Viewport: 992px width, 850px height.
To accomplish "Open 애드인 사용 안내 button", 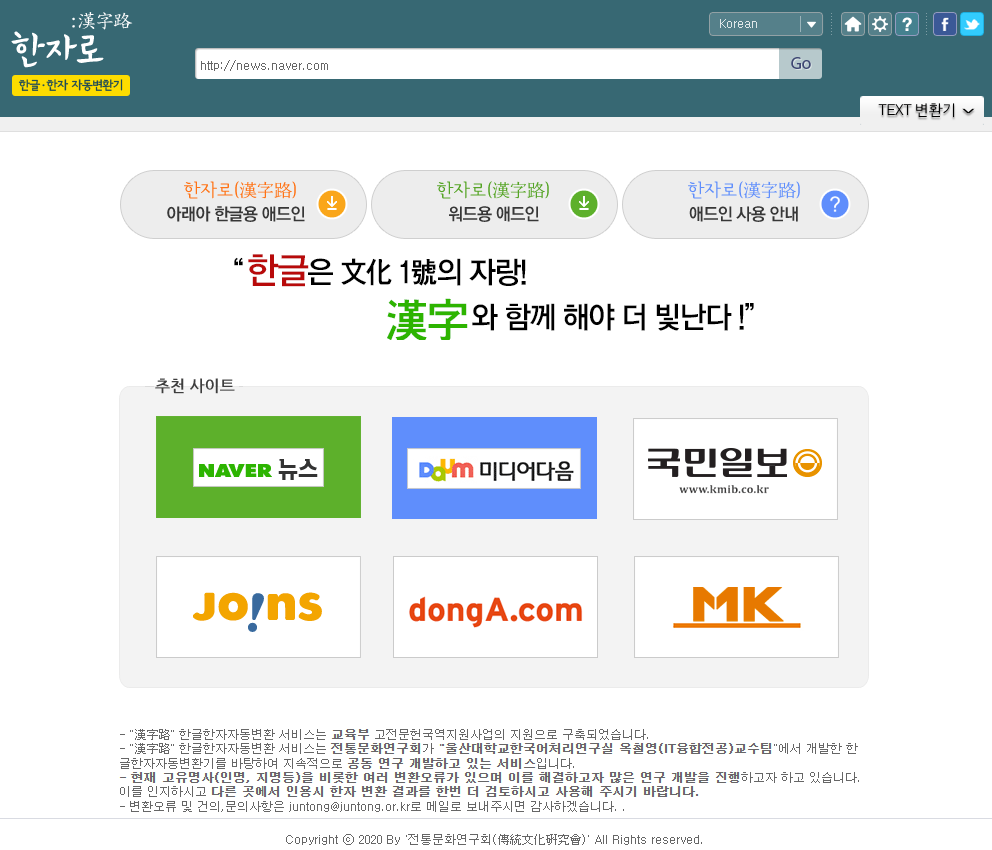I will (x=745, y=204).
